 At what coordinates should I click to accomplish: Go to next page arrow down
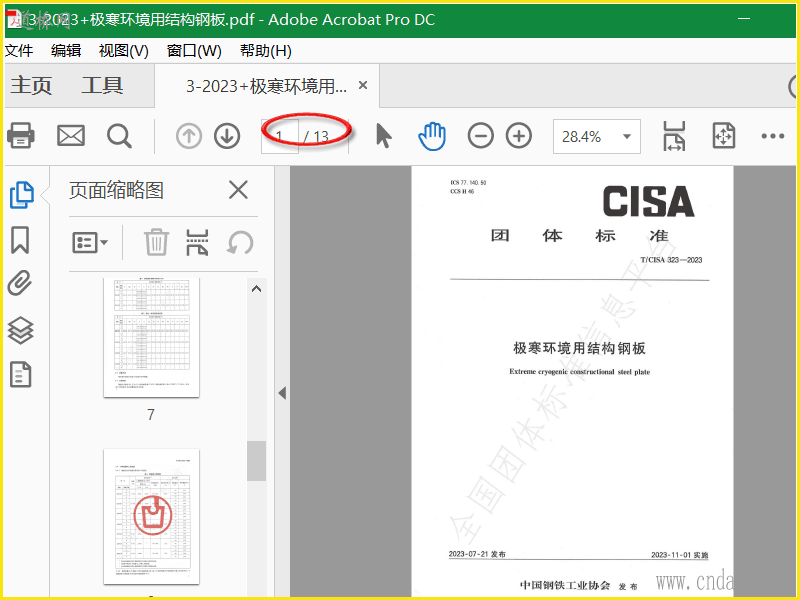tap(227, 136)
